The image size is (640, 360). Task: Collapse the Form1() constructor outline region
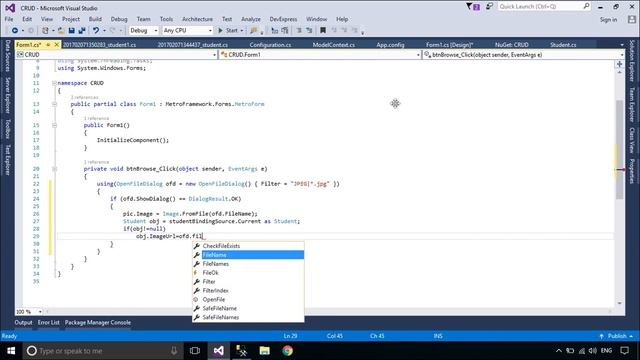pyautogui.click(x=54, y=126)
